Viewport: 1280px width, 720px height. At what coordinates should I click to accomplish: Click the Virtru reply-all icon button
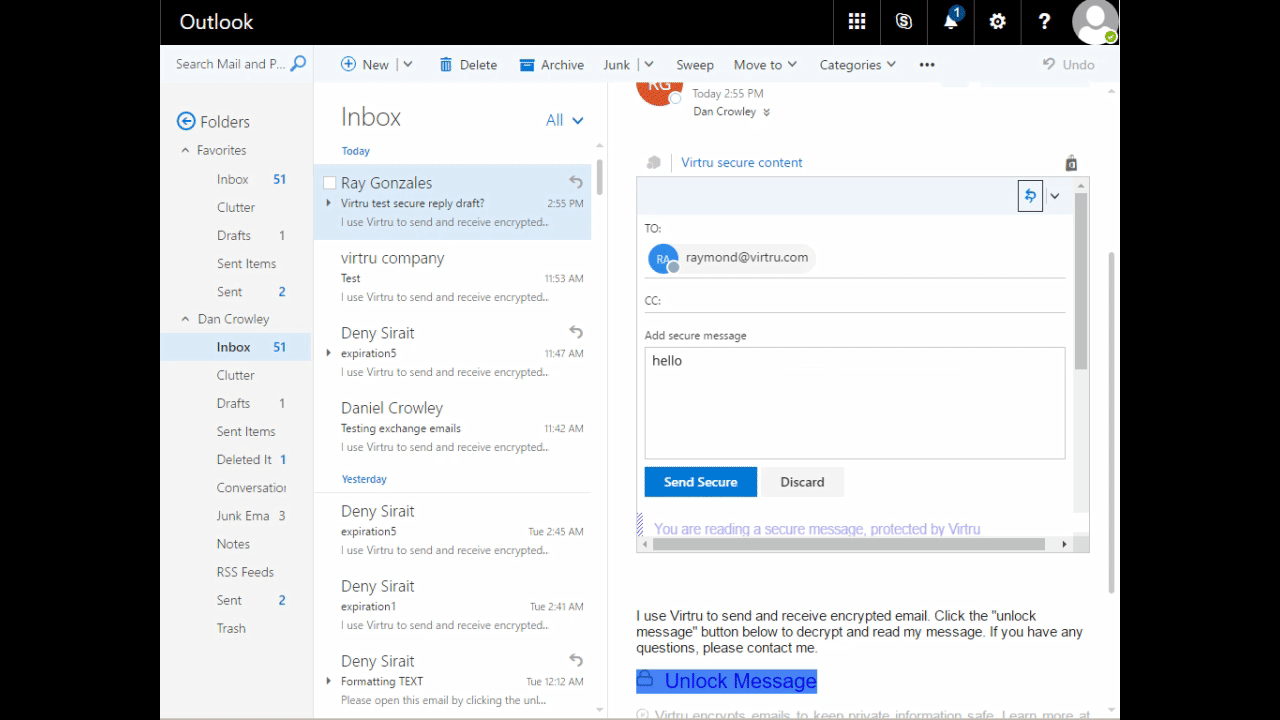pos(1030,196)
